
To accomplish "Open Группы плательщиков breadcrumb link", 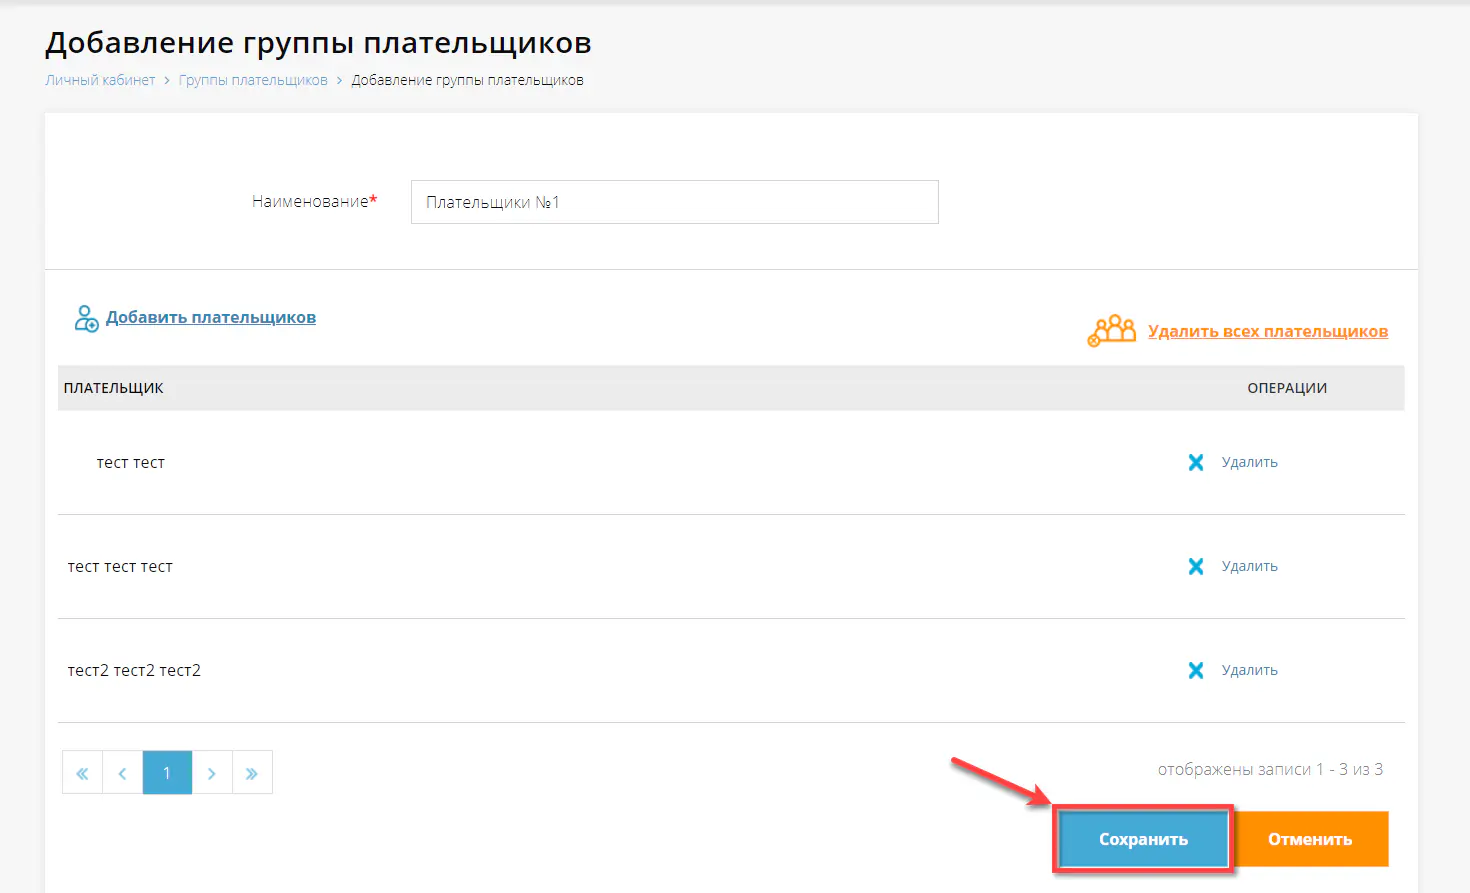I will tap(253, 79).
